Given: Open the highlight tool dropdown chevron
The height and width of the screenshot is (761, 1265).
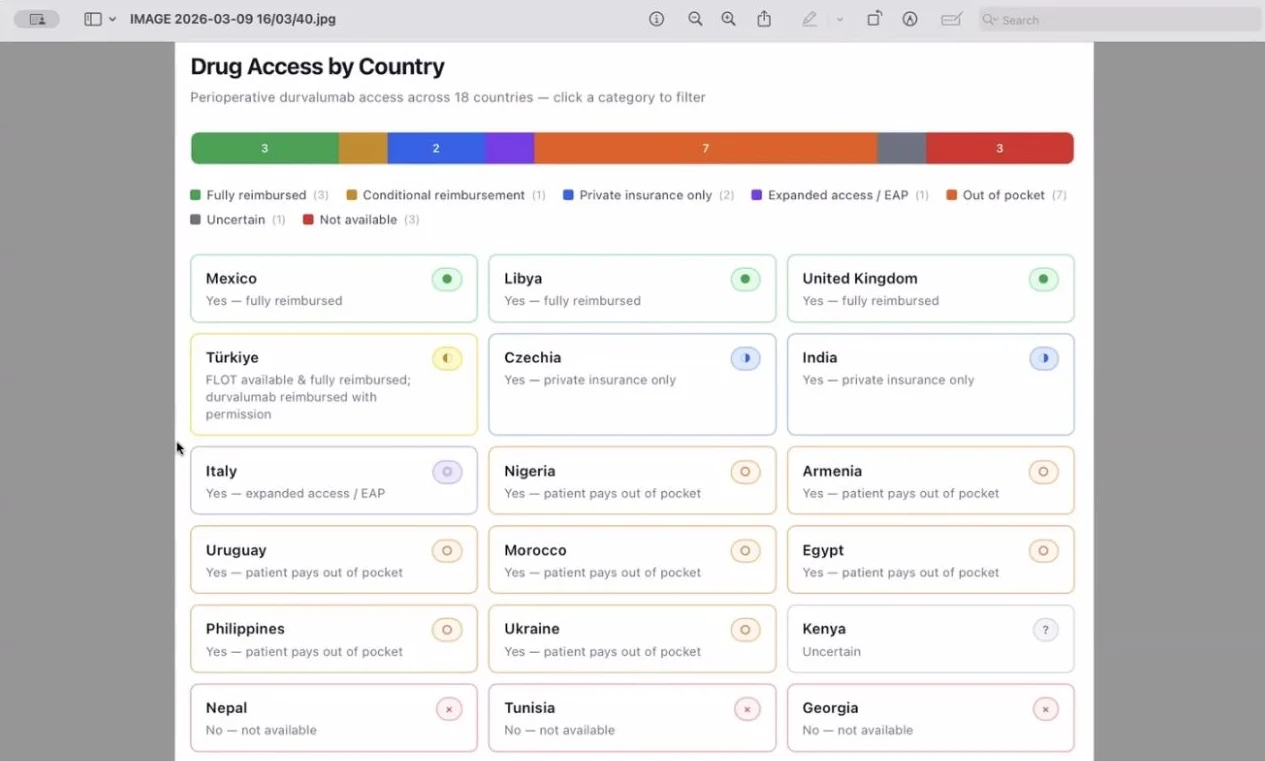Looking at the screenshot, I should click(x=840, y=19).
